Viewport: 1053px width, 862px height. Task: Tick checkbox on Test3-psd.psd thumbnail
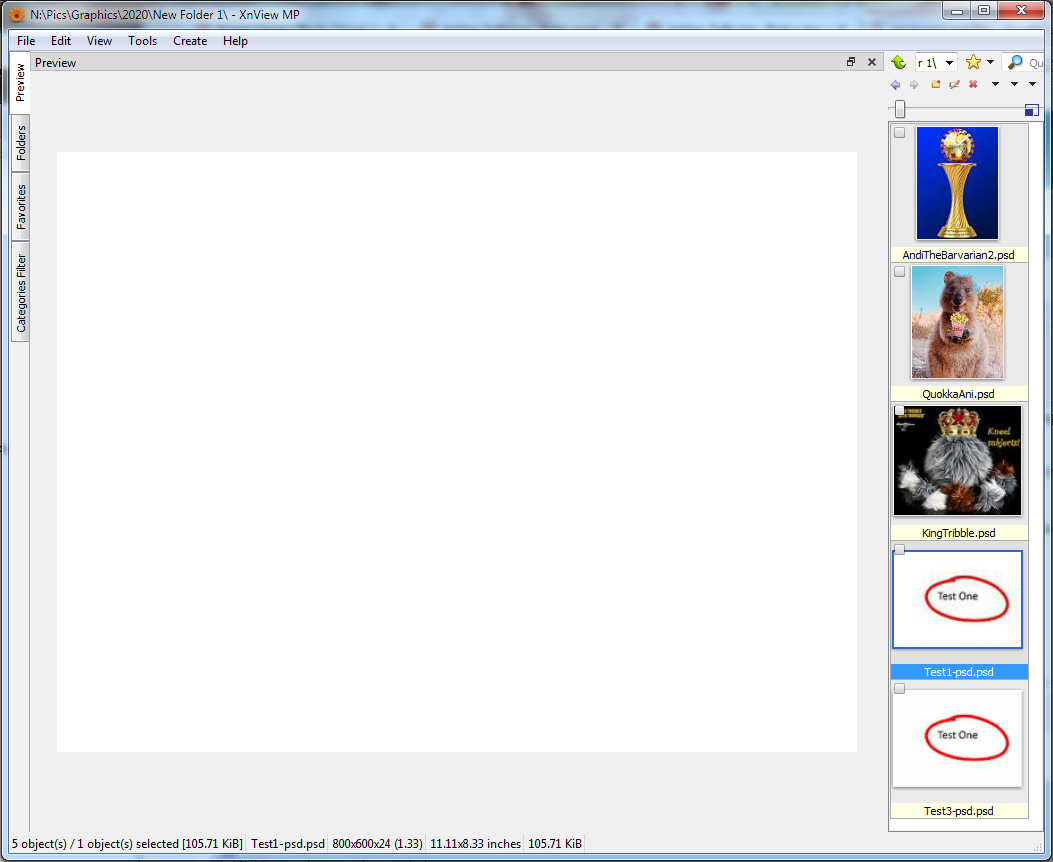pyautogui.click(x=900, y=689)
